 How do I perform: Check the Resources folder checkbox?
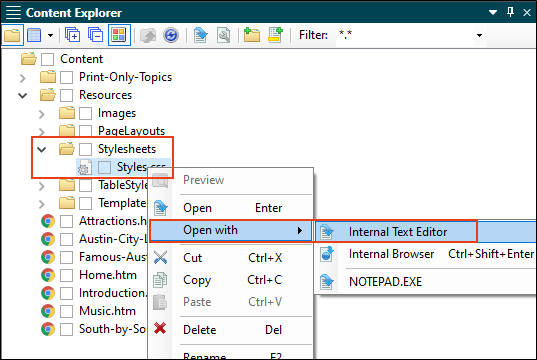tap(66, 95)
